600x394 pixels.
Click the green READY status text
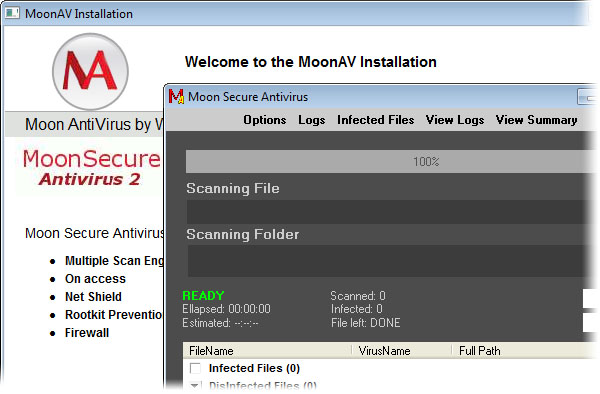click(x=203, y=296)
